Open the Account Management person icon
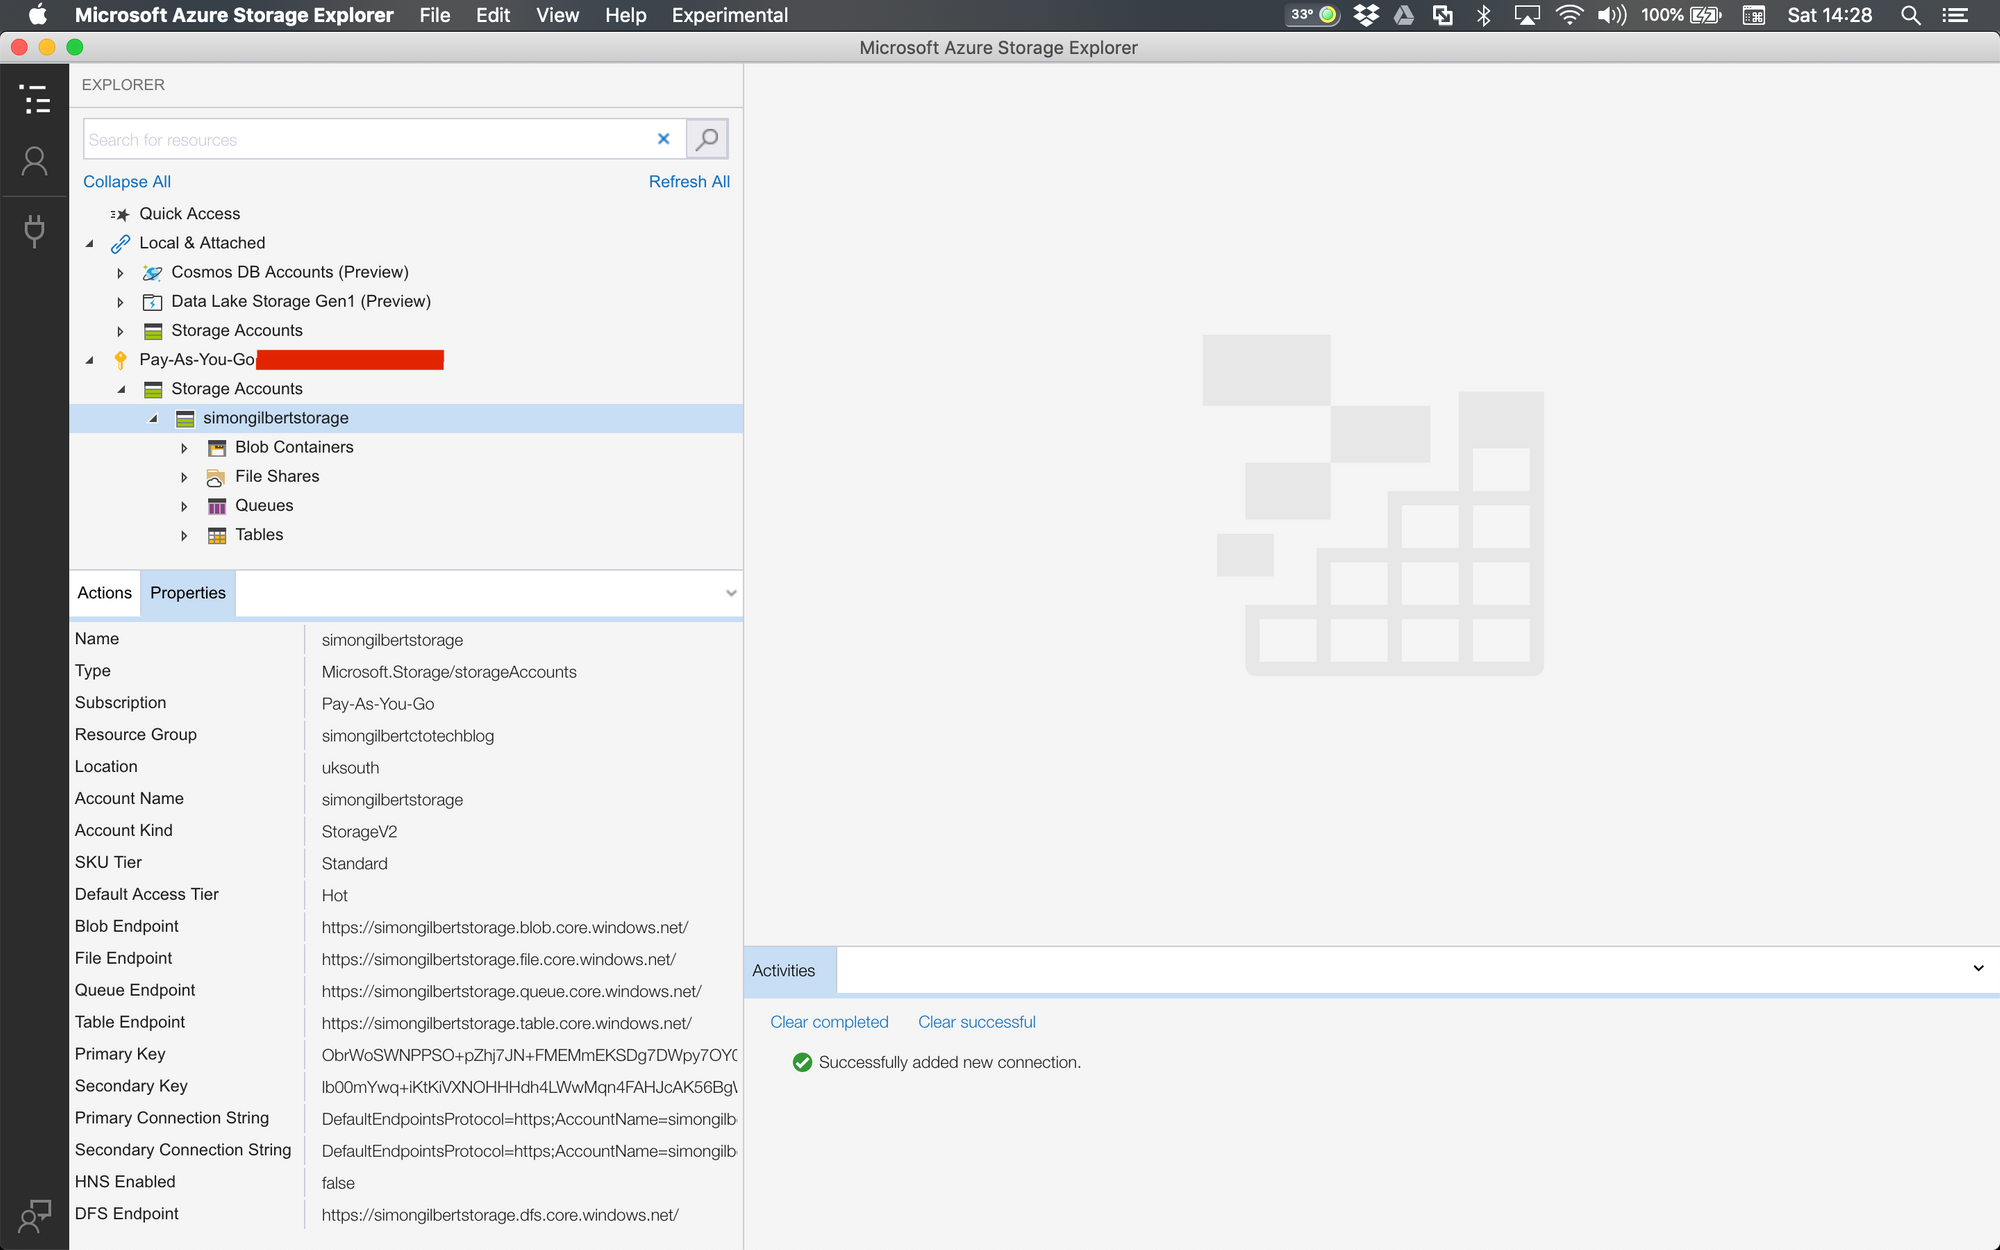 pyautogui.click(x=34, y=161)
